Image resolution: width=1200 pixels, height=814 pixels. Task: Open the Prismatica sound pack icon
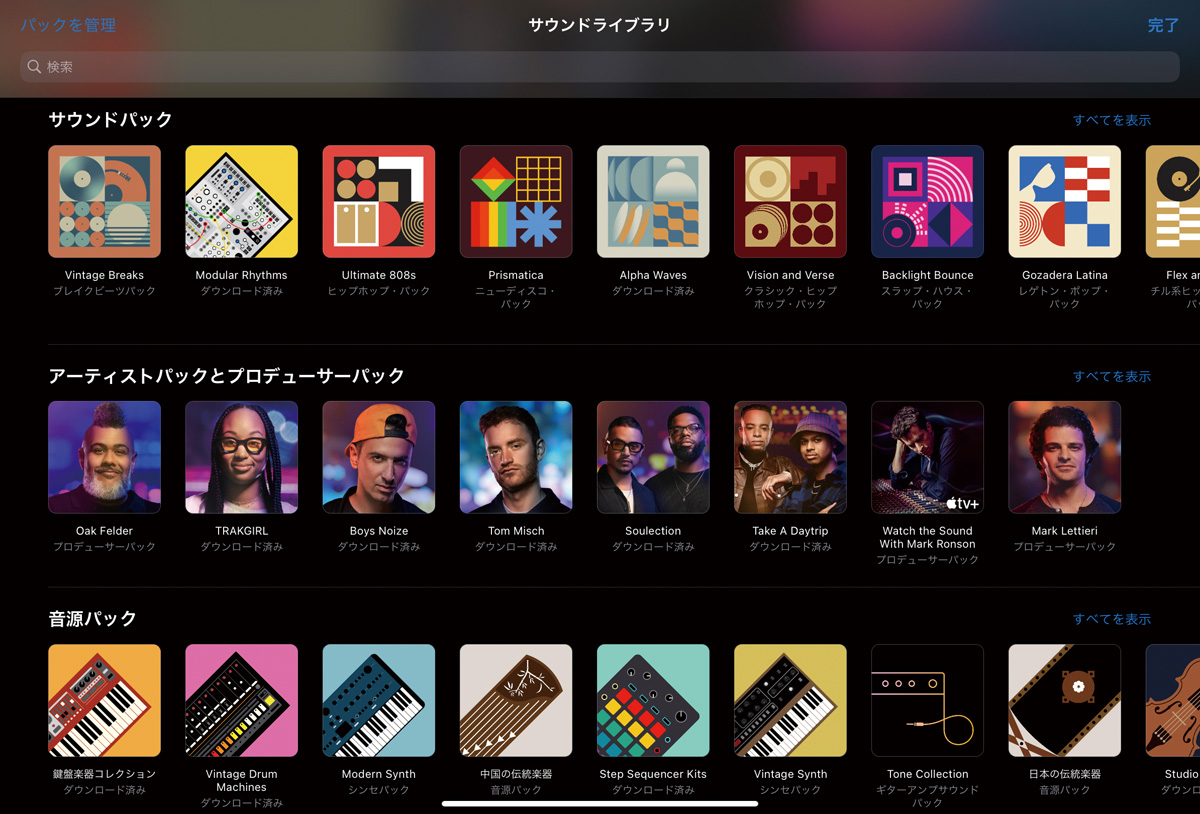click(x=516, y=201)
